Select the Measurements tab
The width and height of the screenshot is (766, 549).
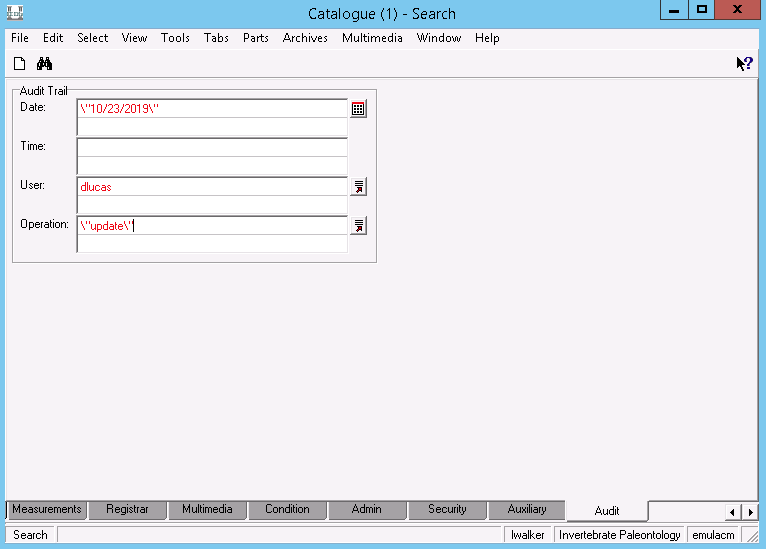(47, 509)
